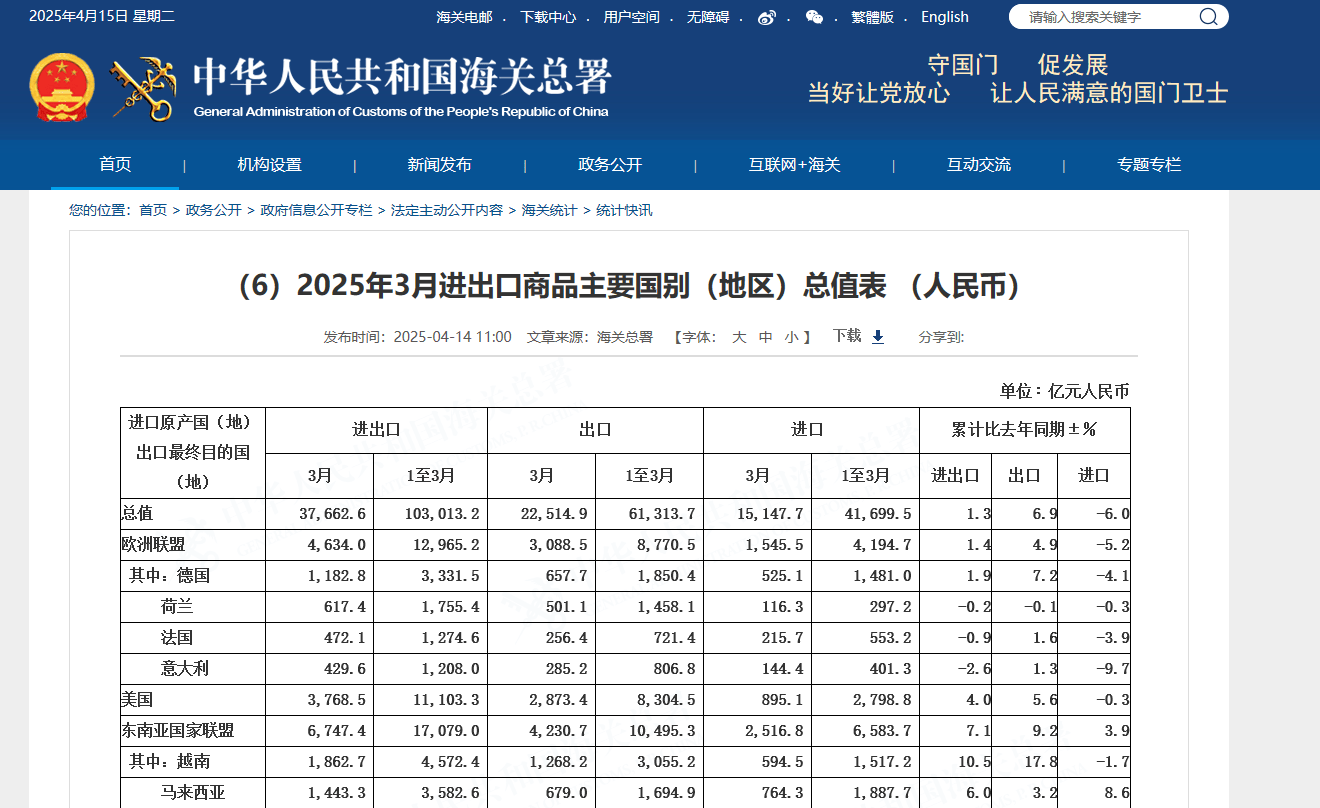Click the 累计比去年同期±% header

tap(1025, 430)
